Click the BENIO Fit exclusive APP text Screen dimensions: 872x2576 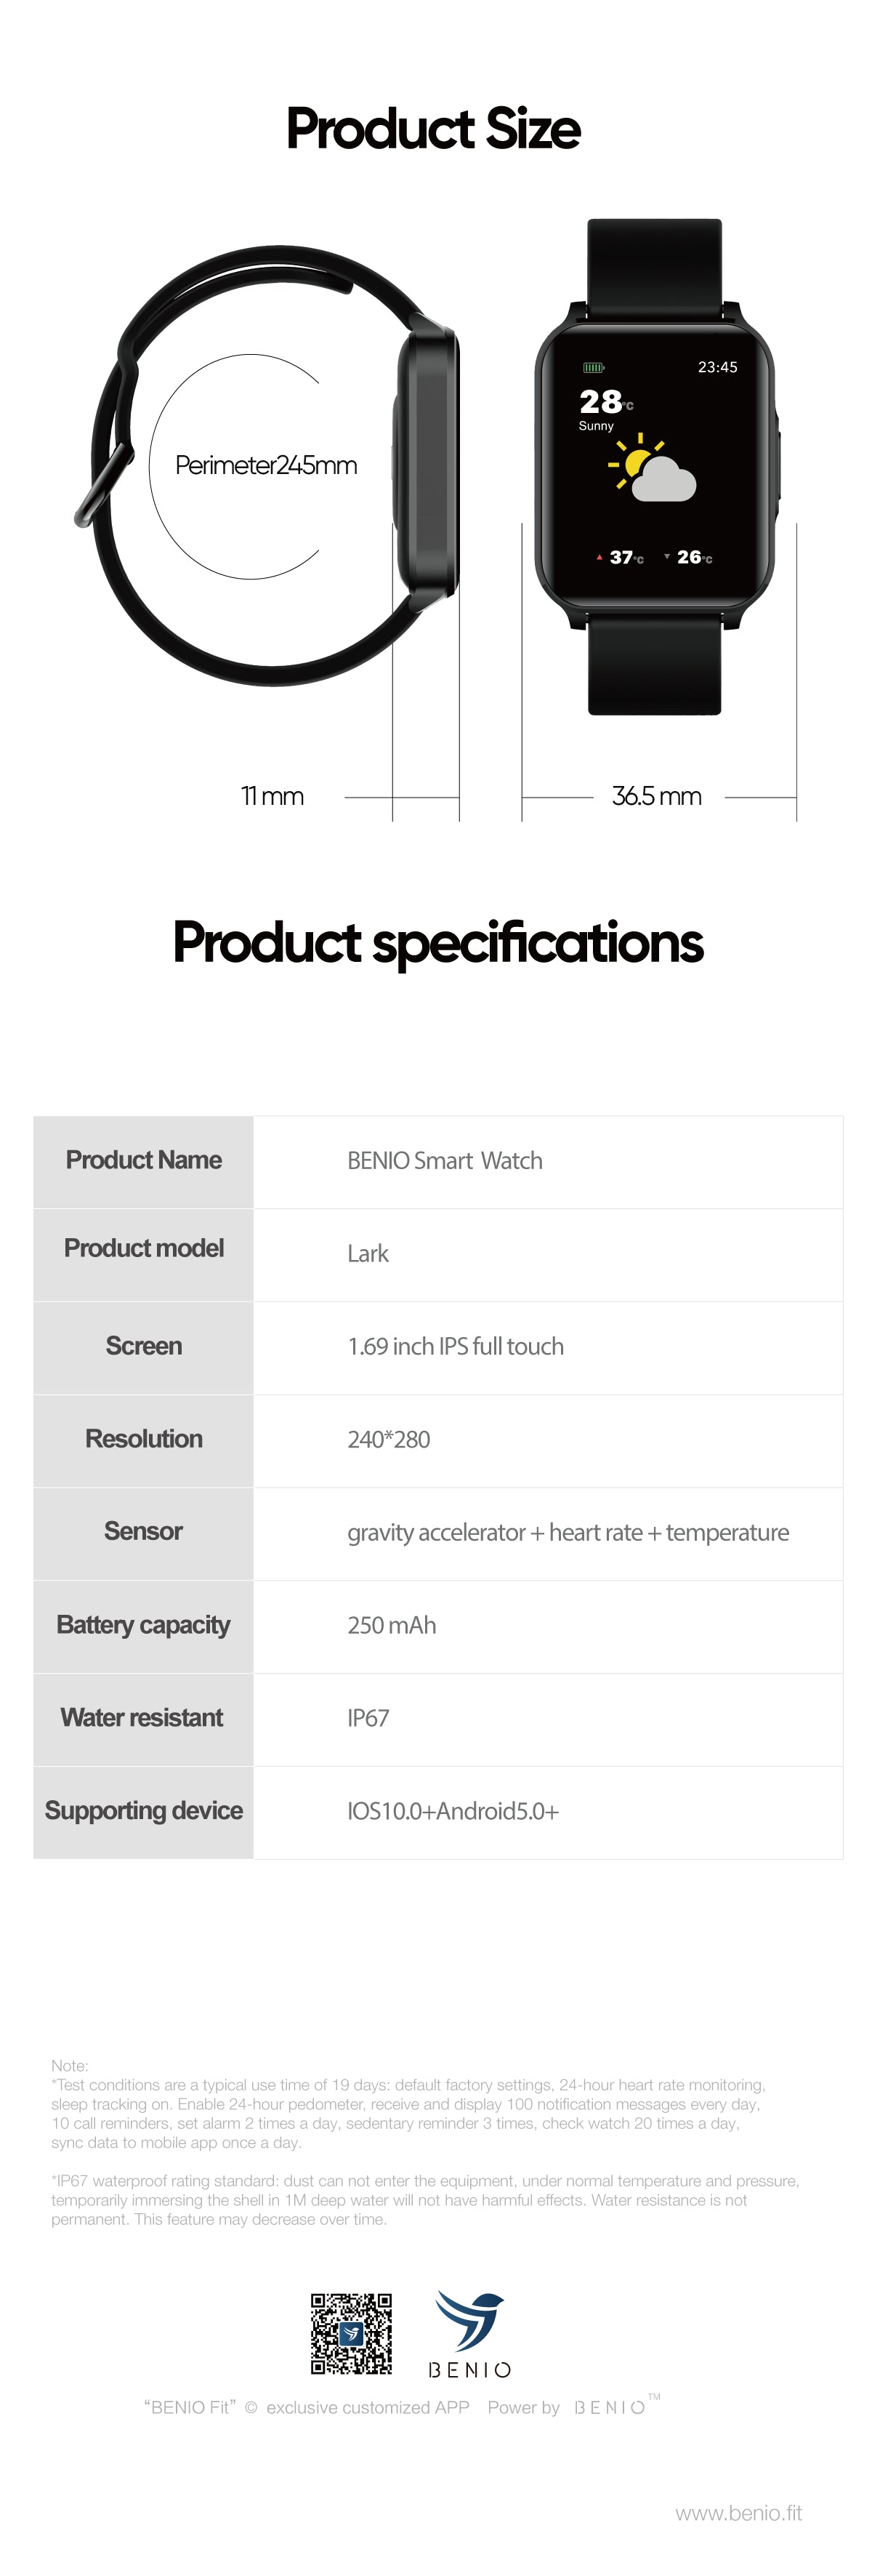(306, 2408)
